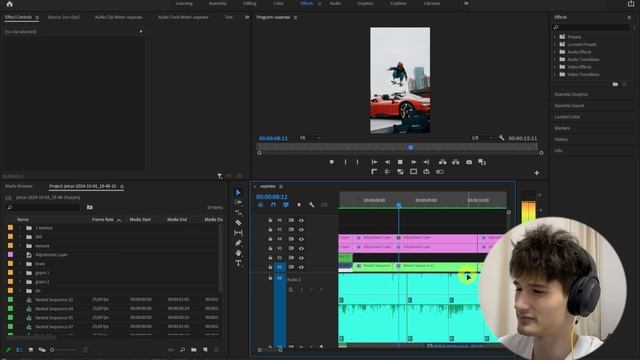Click Mark In in Program monitor
640x360 pixels.
[345, 162]
